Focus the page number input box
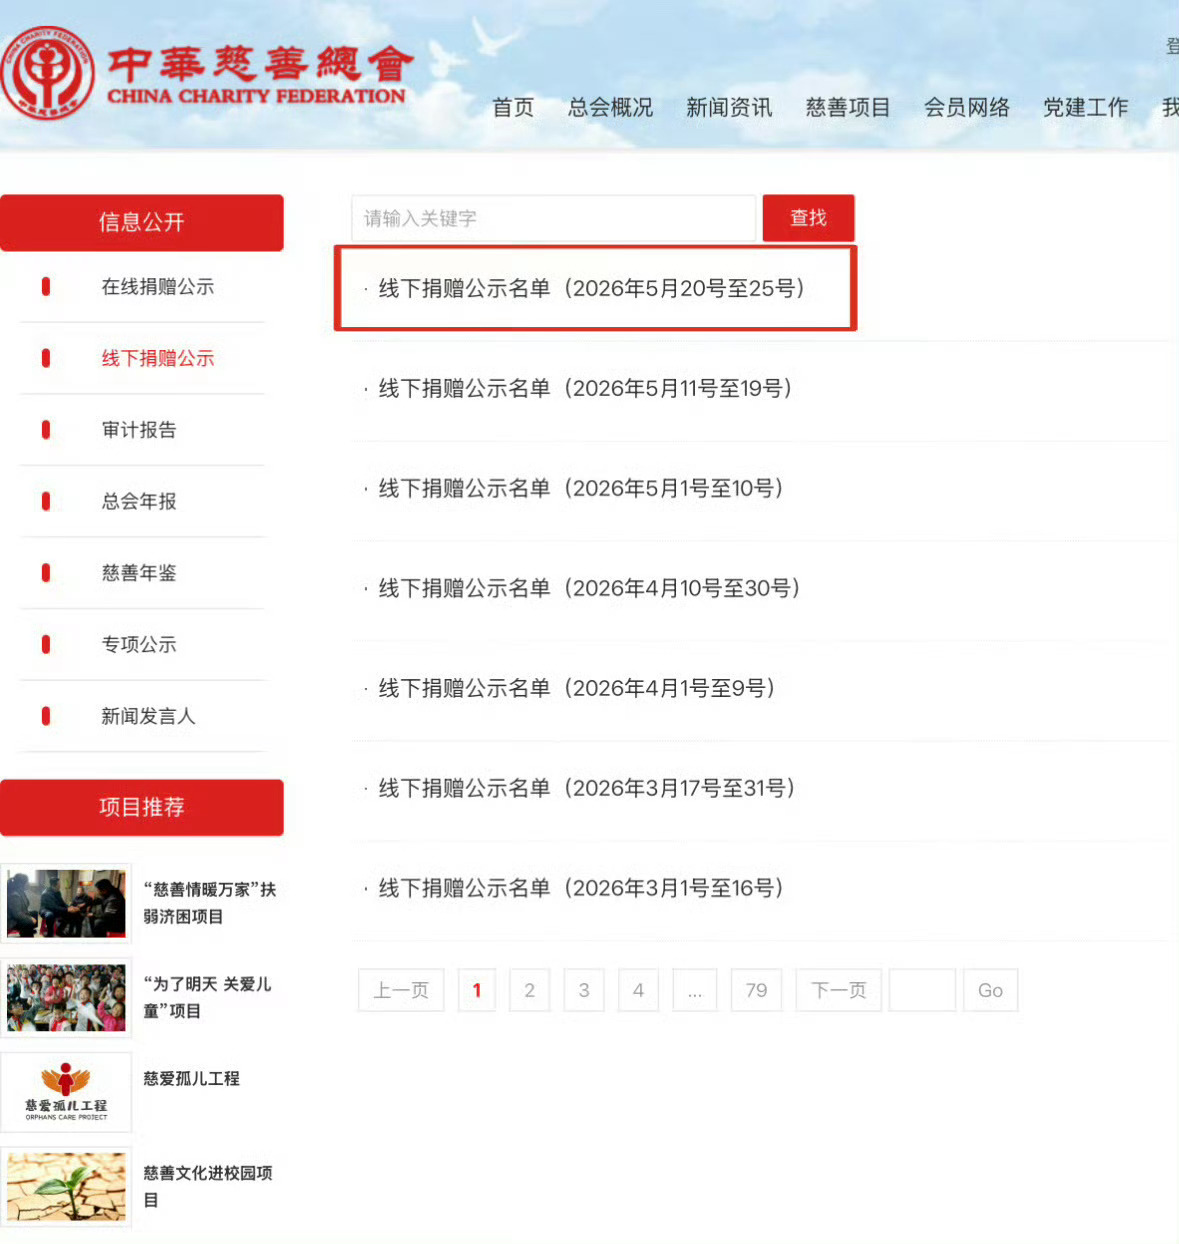This screenshot has width=1179, height=1244. point(922,990)
